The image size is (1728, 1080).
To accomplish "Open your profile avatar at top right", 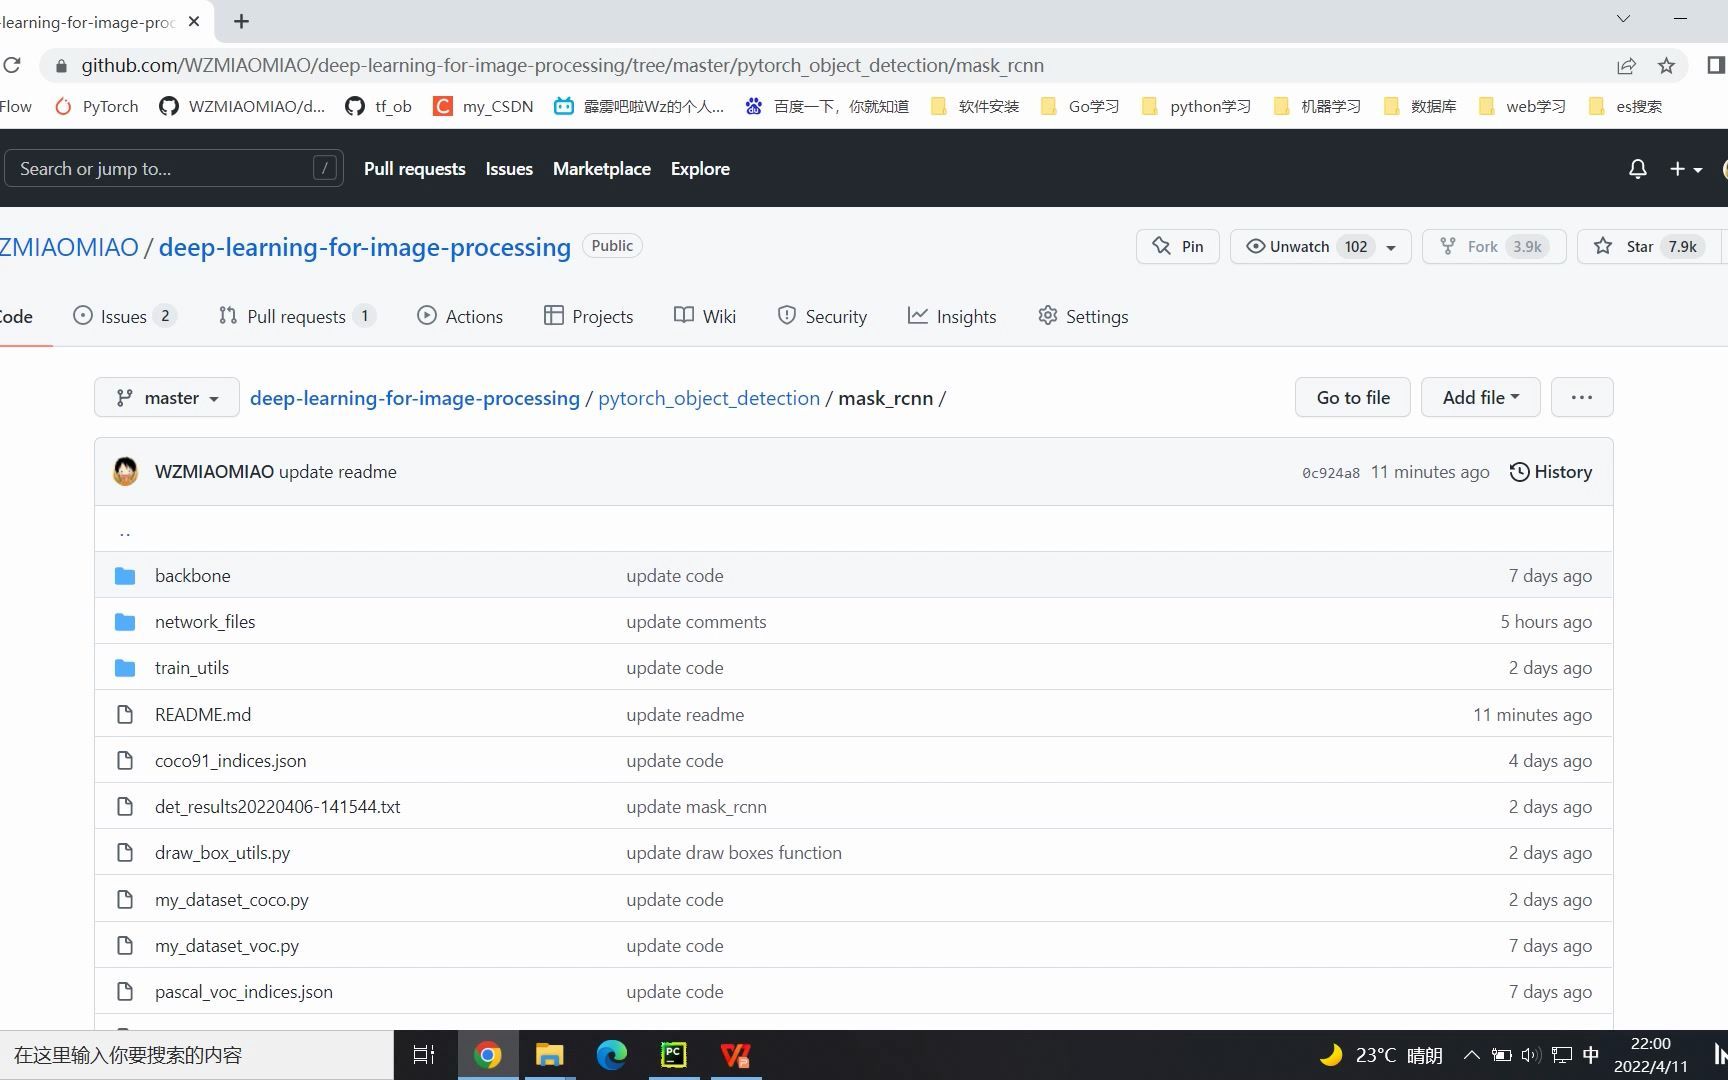I will (1724, 168).
